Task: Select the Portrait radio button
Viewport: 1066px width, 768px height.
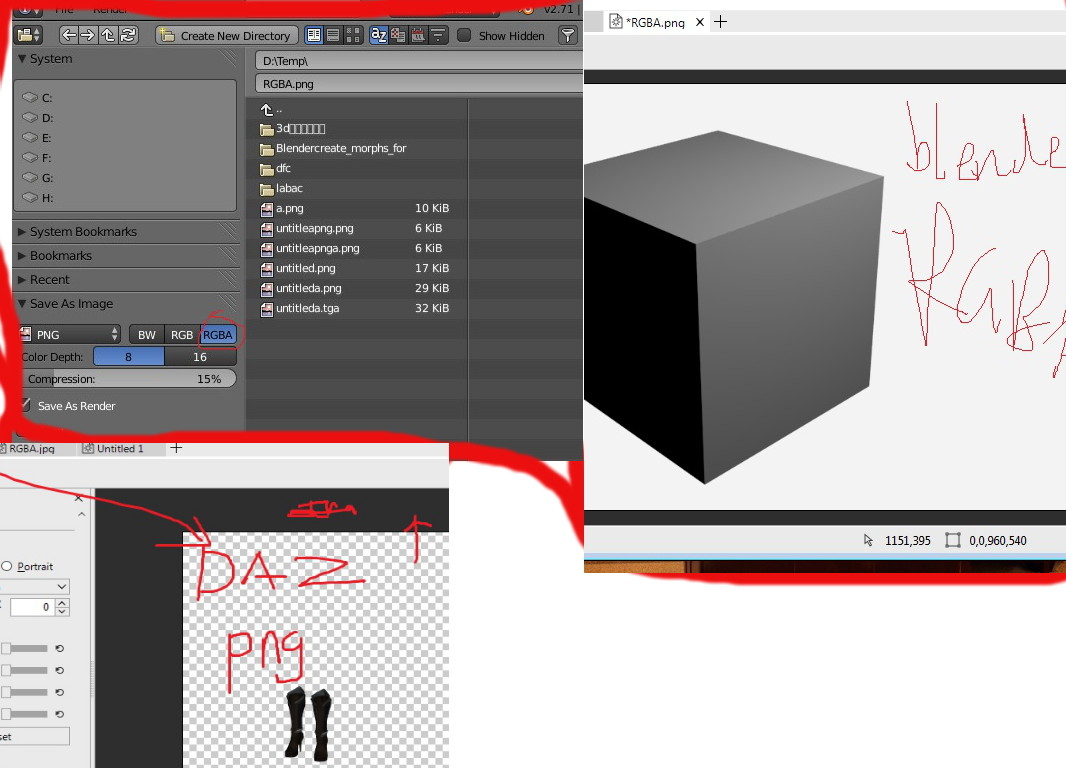Action: [7, 566]
